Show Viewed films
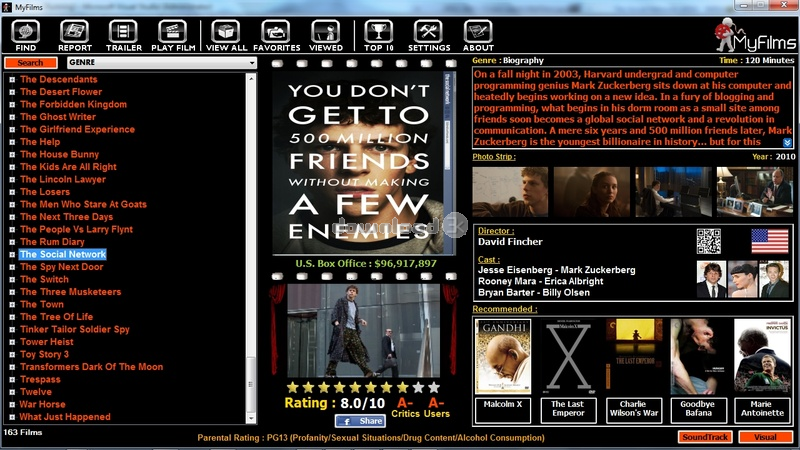Image resolution: width=800 pixels, height=450 pixels. [x=326, y=36]
